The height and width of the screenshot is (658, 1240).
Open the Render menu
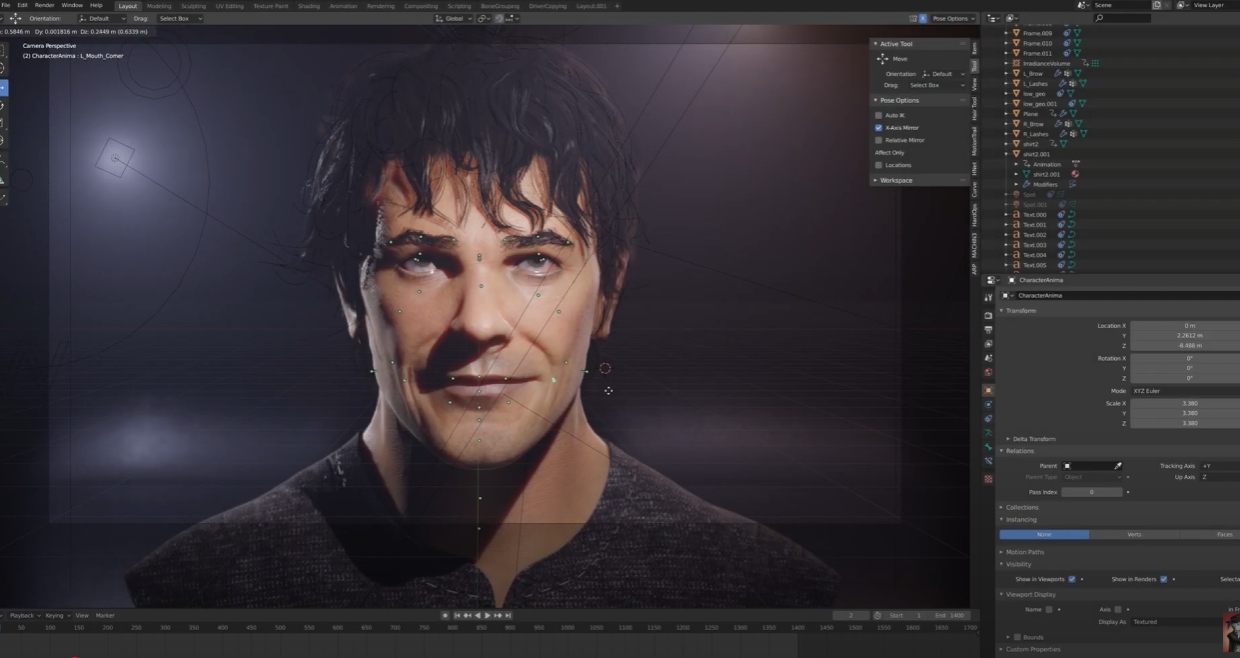coord(45,5)
